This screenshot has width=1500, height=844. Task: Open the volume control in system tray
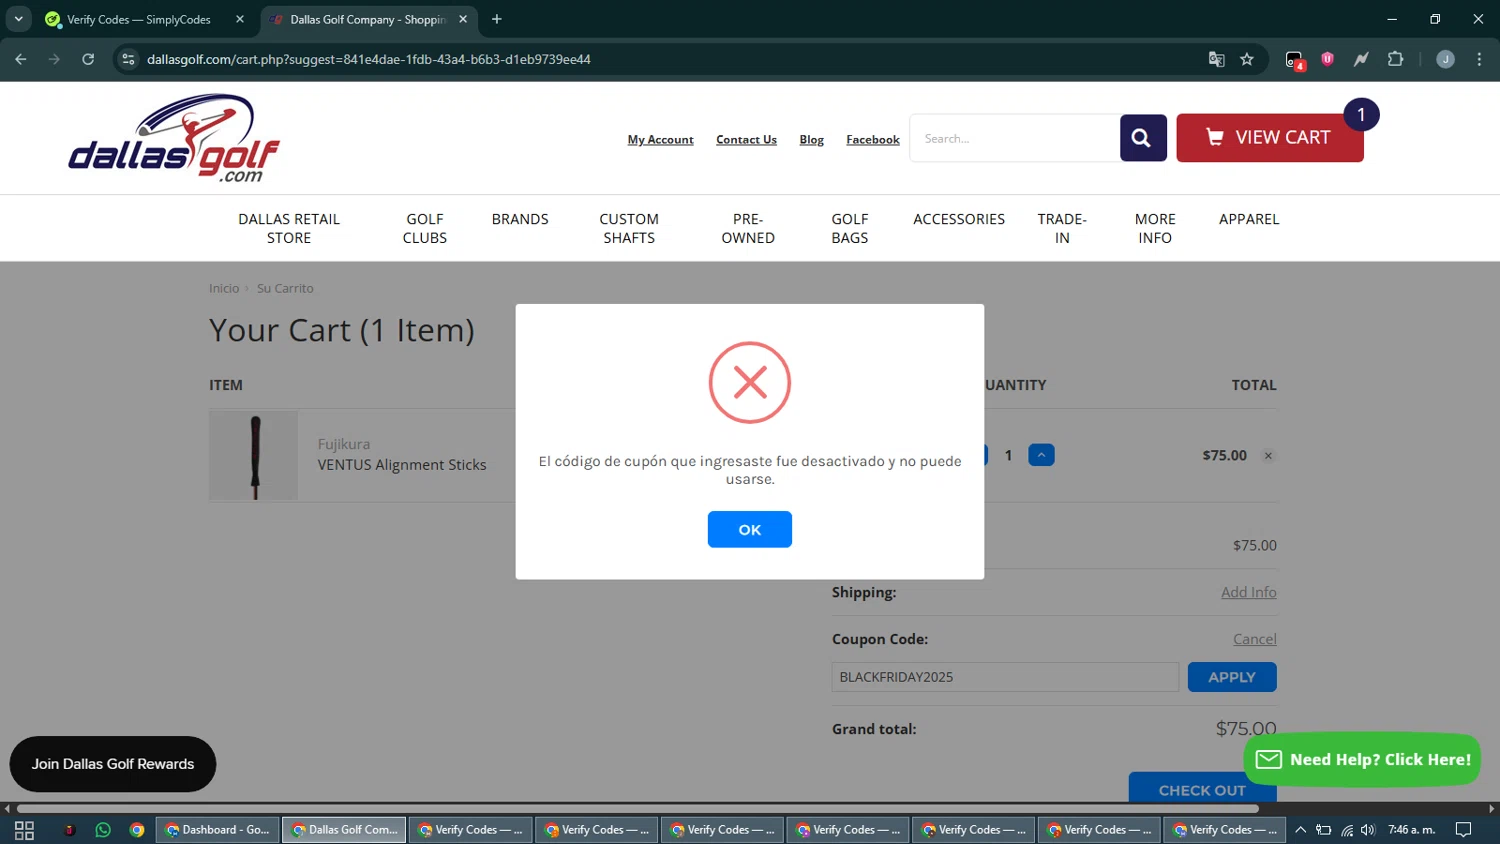coord(1368,830)
